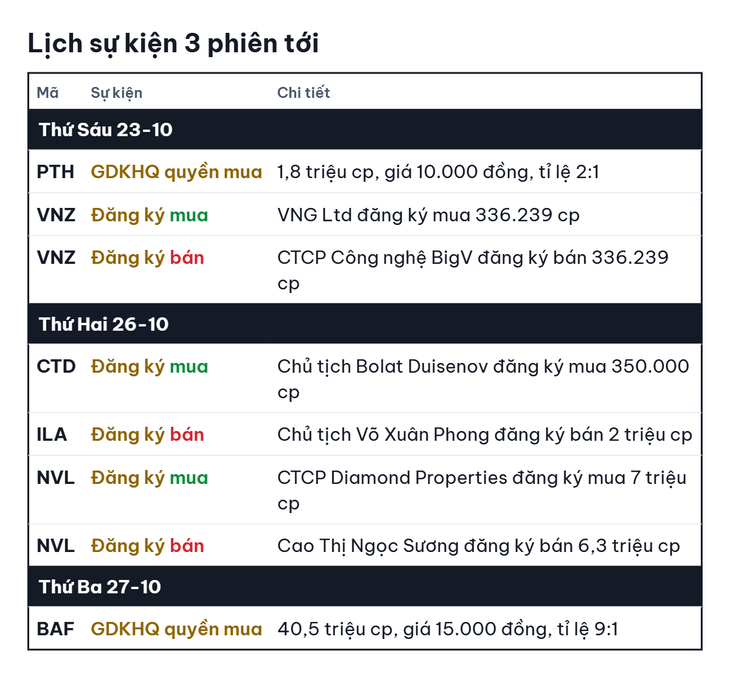The image size is (730, 673).
Task: Select the BAF stock code
Action: point(55,629)
